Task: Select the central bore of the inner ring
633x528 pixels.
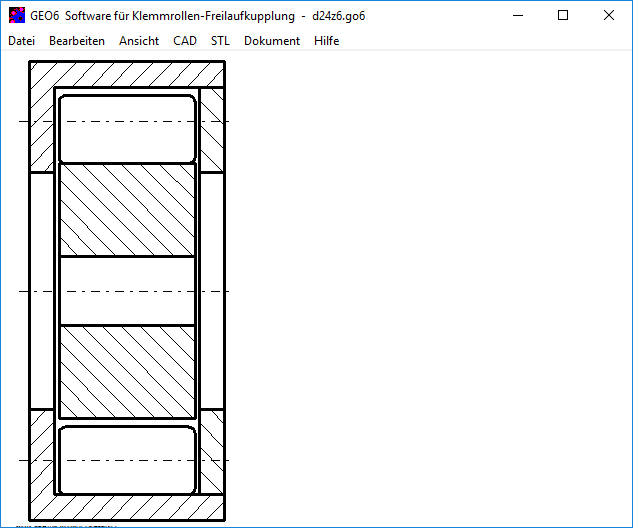Action: [x=127, y=291]
